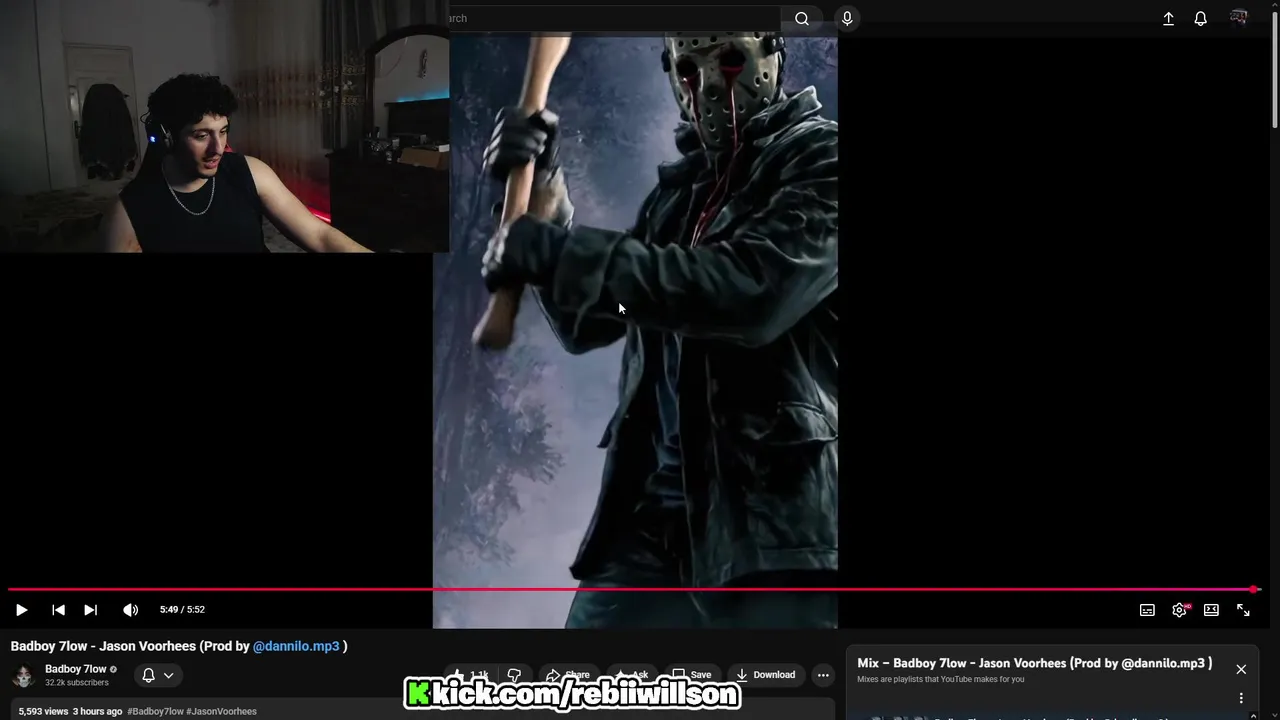Viewport: 1280px width, 720px height.
Task: Open more actions three-dot menu
Action: [823, 675]
